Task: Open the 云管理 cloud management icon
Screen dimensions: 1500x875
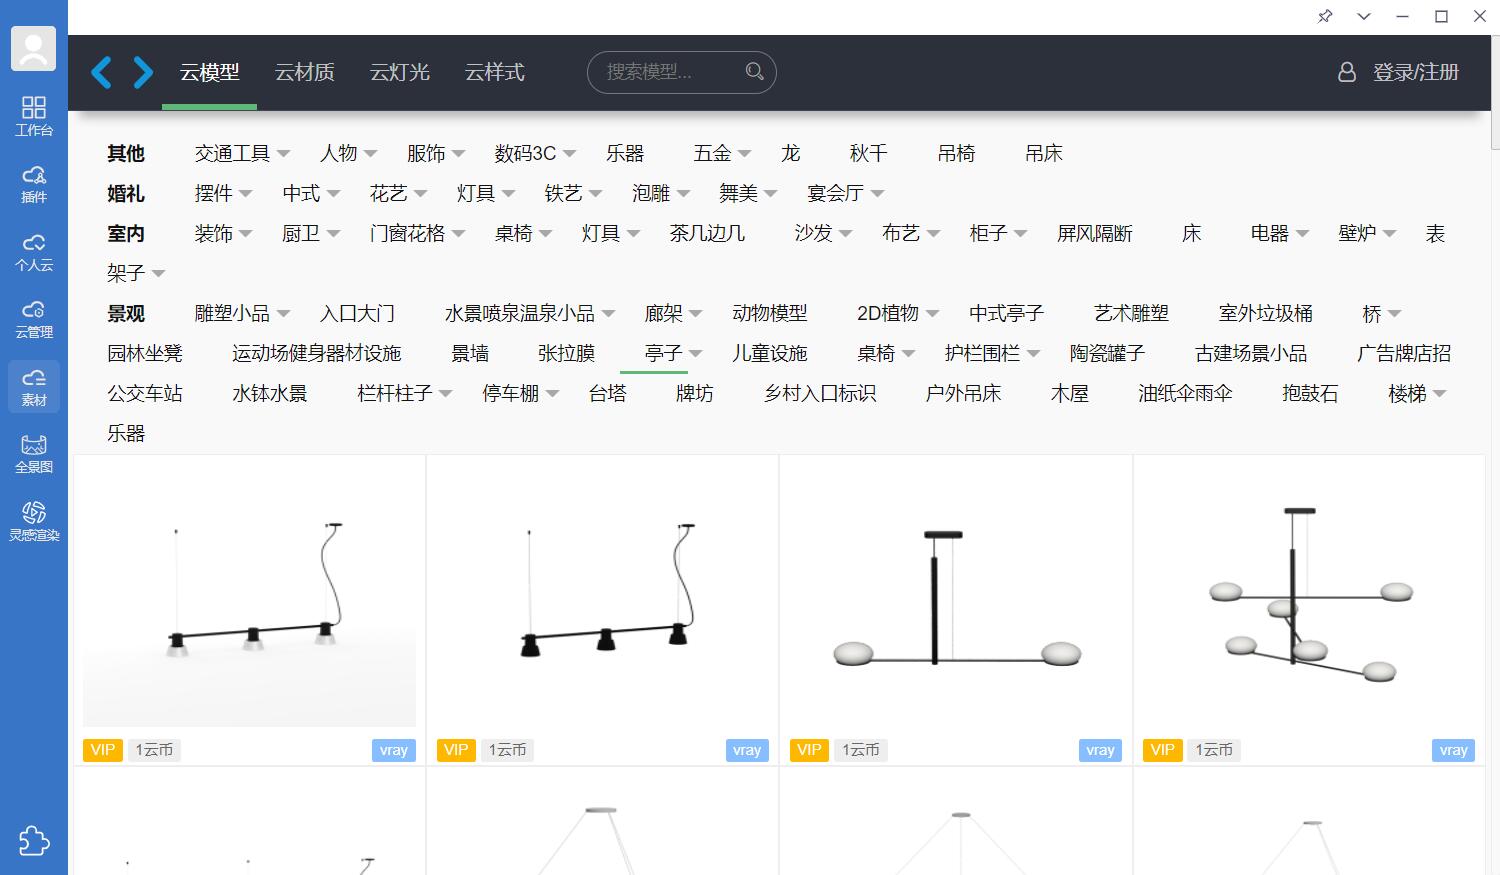Action: [34, 319]
